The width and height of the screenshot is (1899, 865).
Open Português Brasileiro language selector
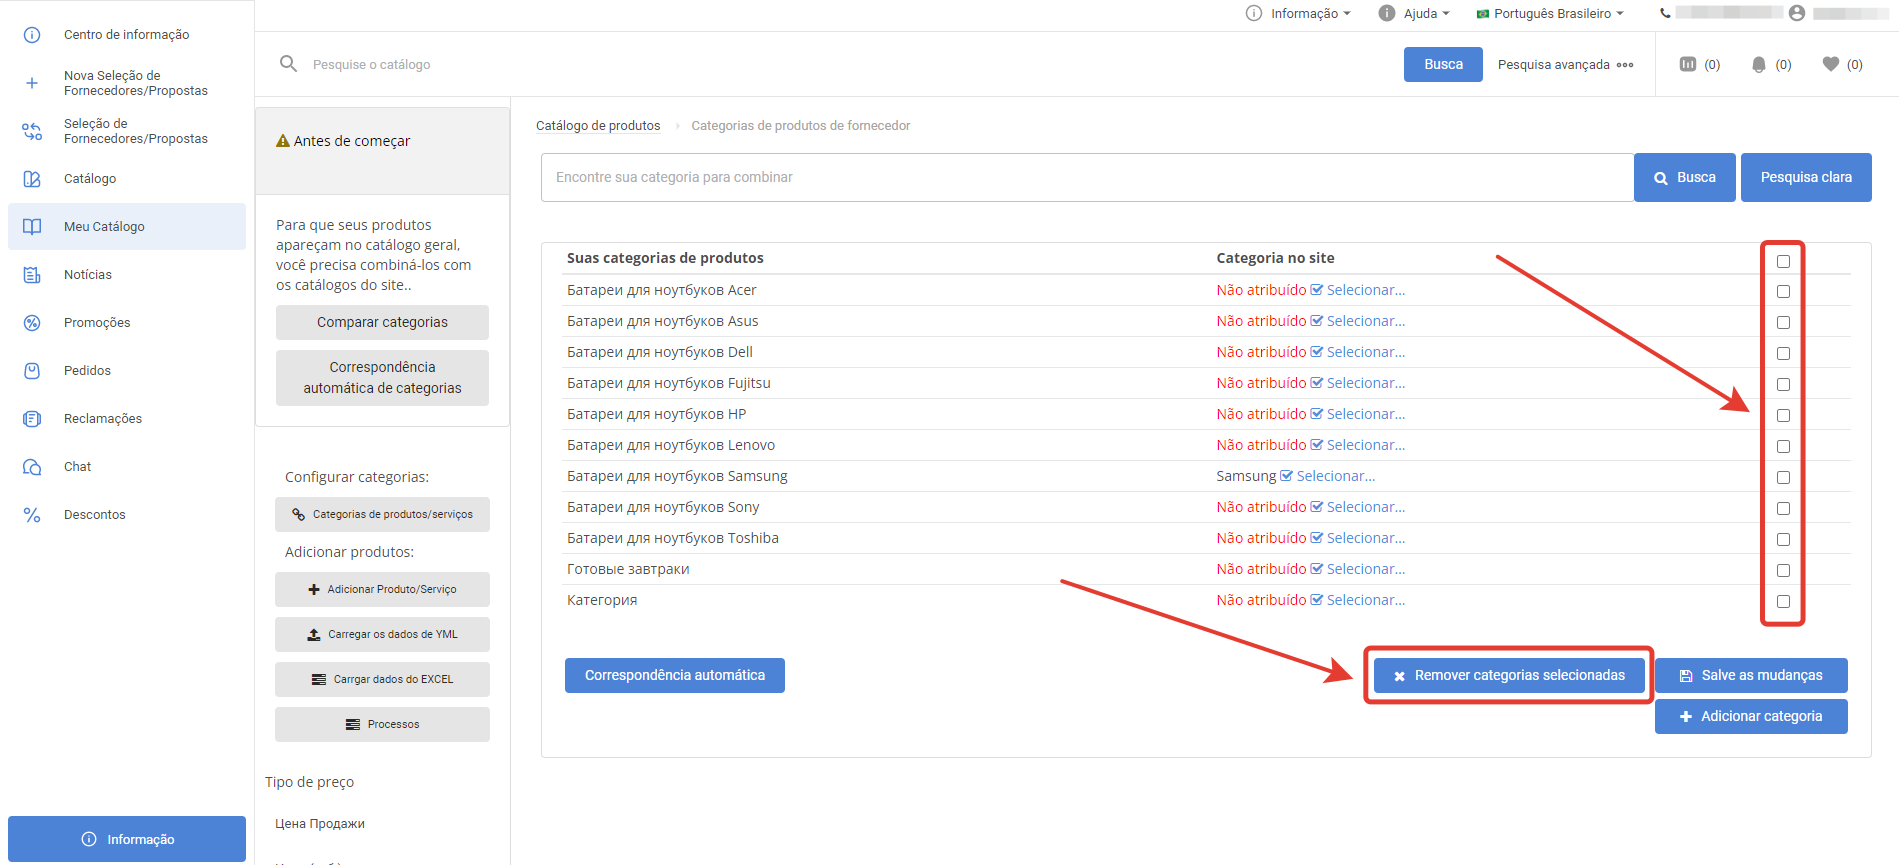tap(1550, 13)
